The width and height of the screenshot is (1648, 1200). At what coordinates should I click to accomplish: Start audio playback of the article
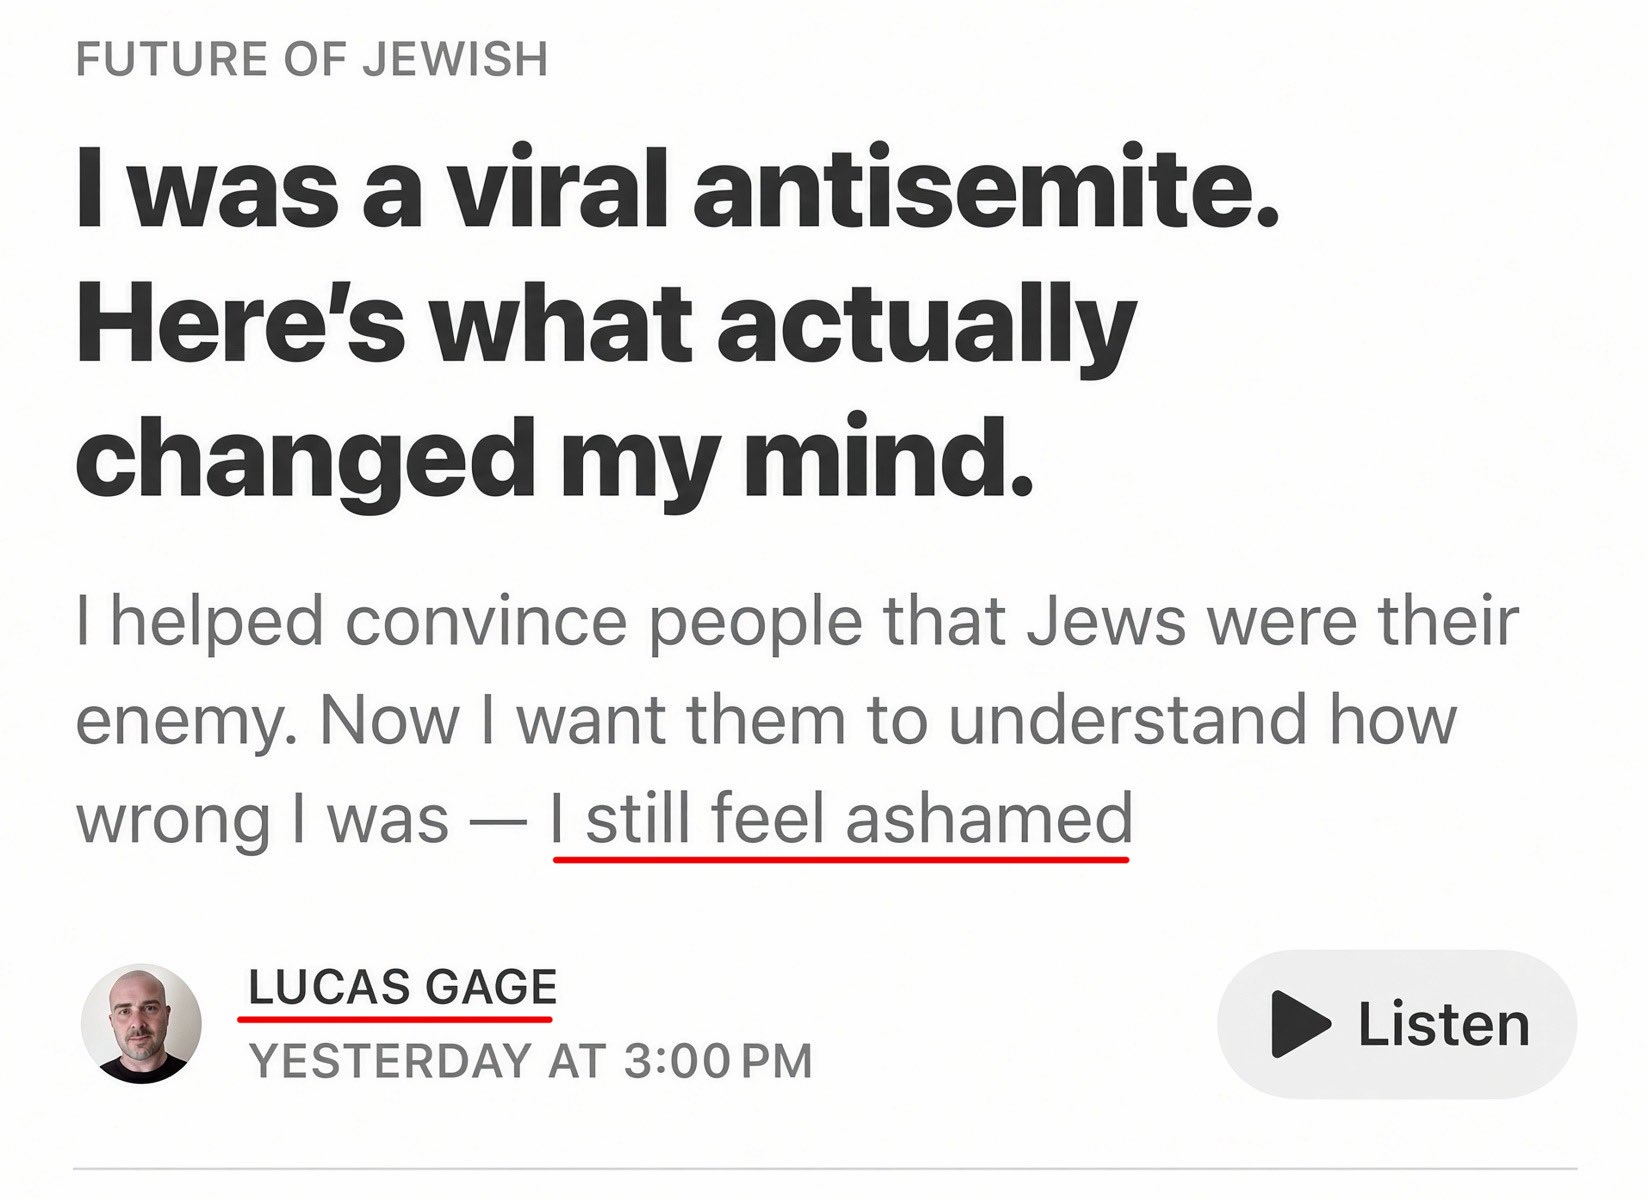click(x=1397, y=1024)
